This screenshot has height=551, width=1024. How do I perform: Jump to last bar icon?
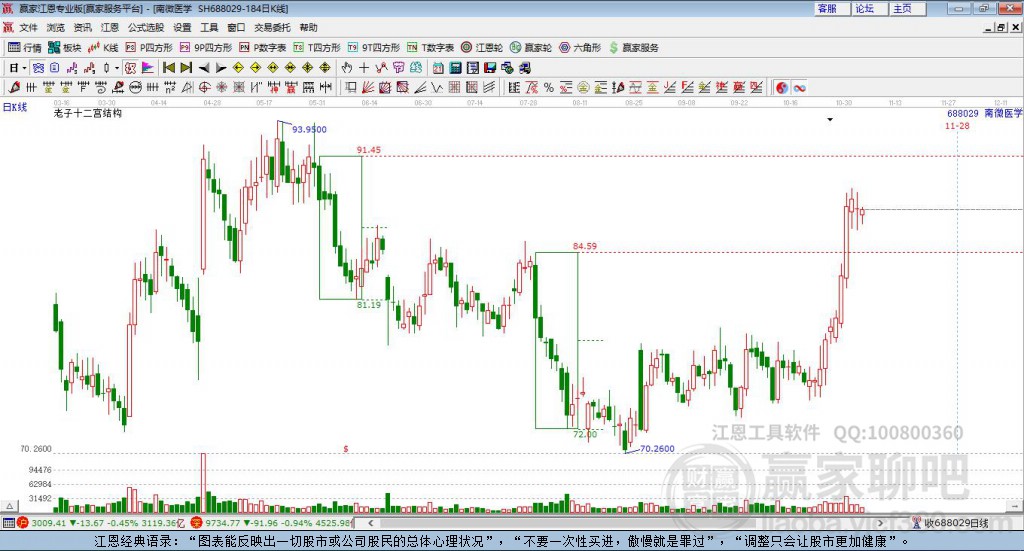pos(186,68)
